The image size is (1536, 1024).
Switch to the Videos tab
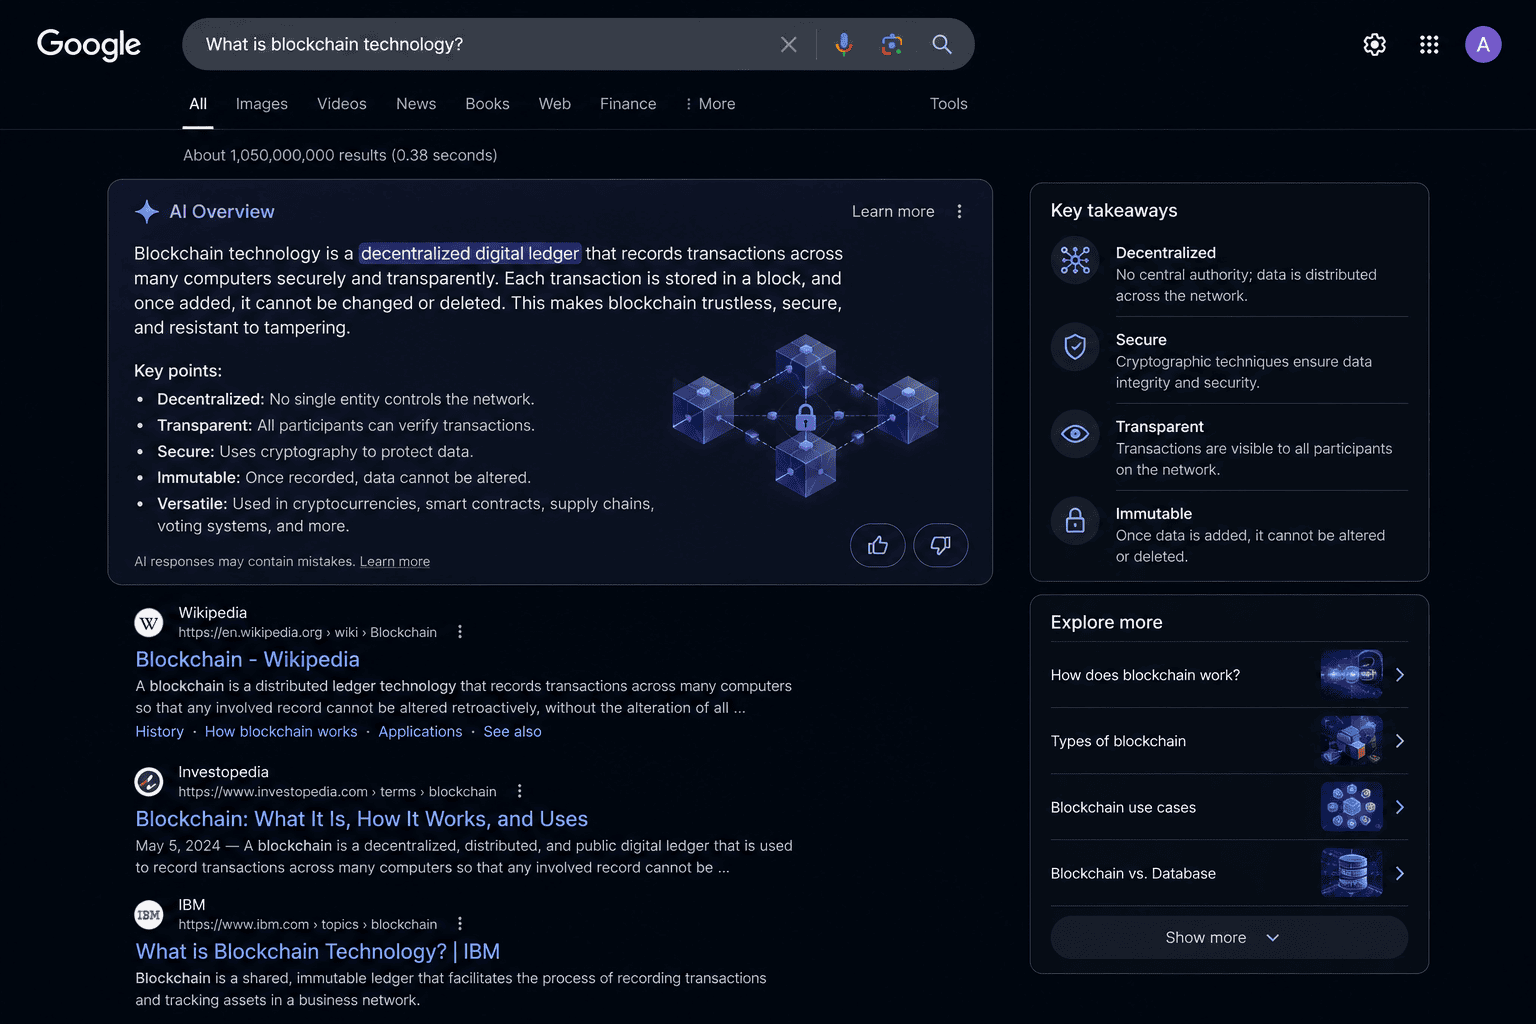(342, 104)
